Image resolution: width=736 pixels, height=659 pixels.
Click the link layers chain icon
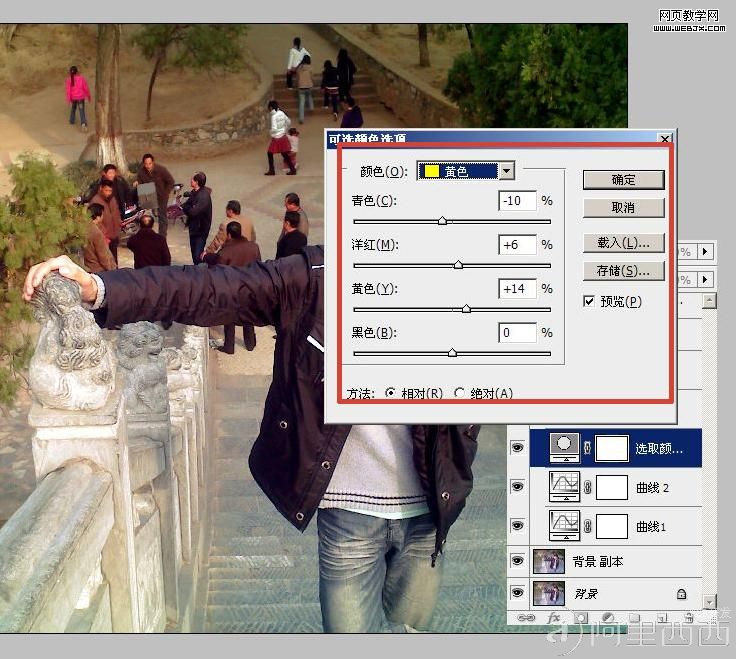[526, 618]
